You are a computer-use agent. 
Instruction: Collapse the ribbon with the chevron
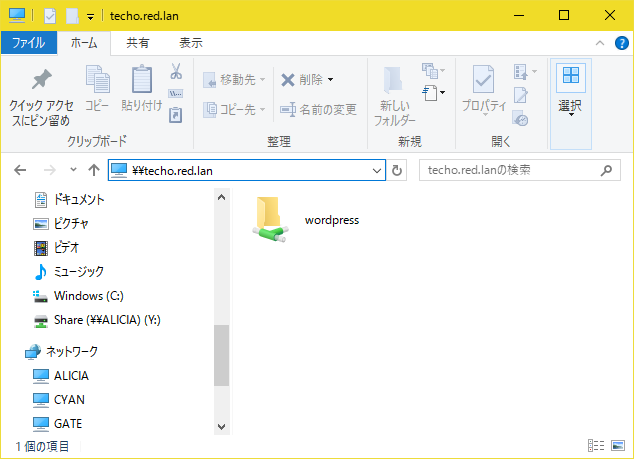(x=600, y=43)
